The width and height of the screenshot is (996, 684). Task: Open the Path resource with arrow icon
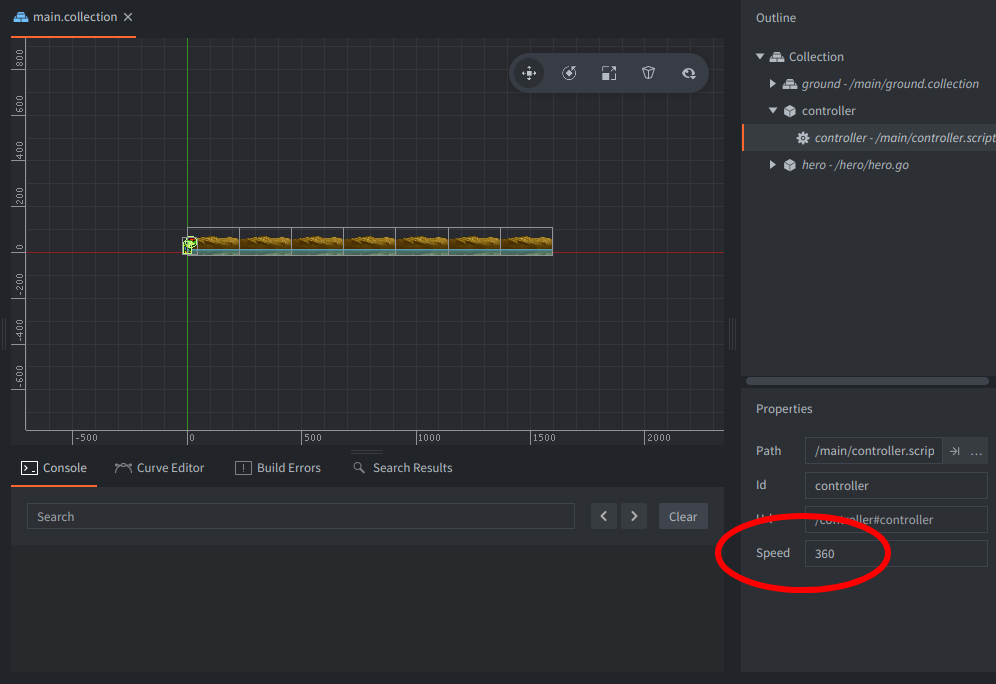pos(954,451)
